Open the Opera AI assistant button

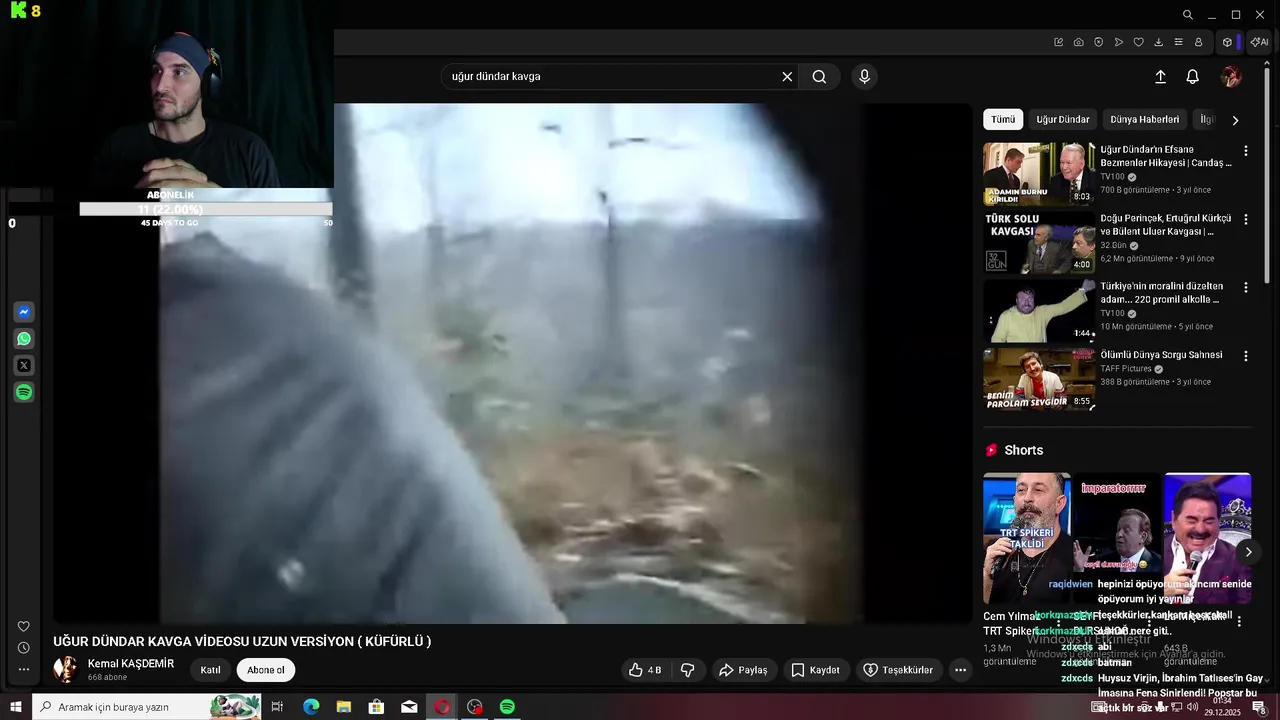tap(1259, 42)
